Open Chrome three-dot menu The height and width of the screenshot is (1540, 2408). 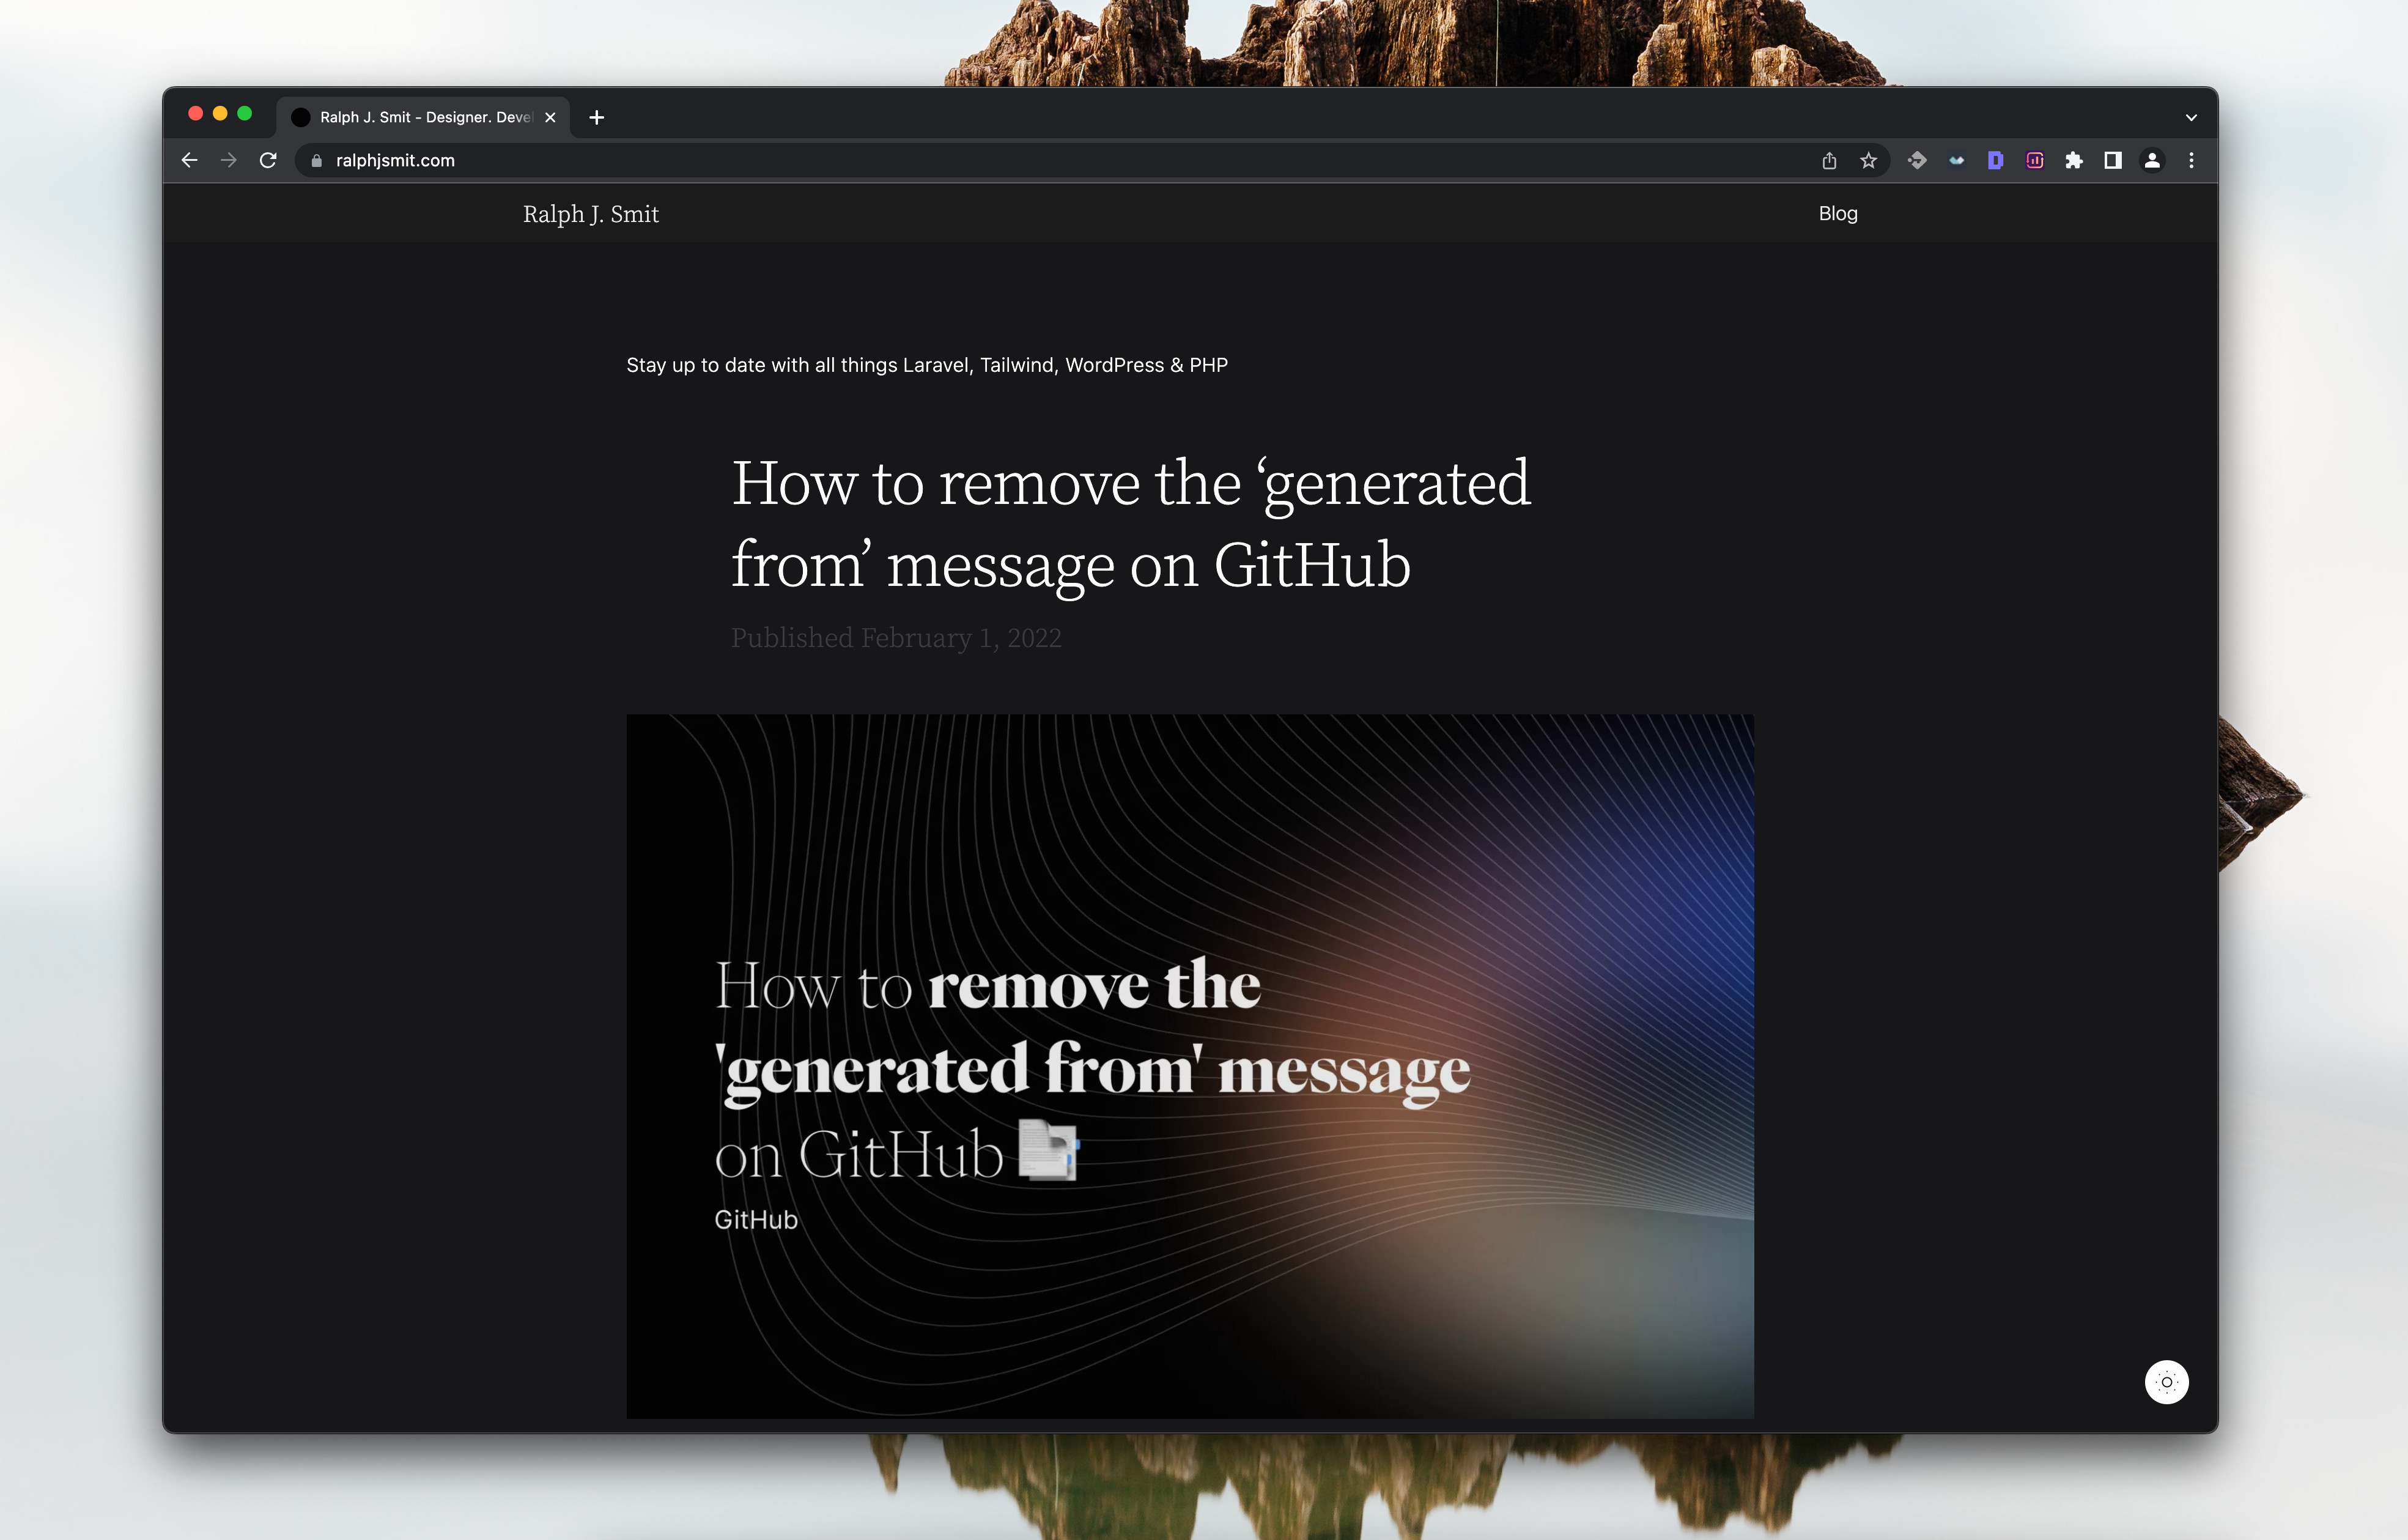(x=2191, y=161)
